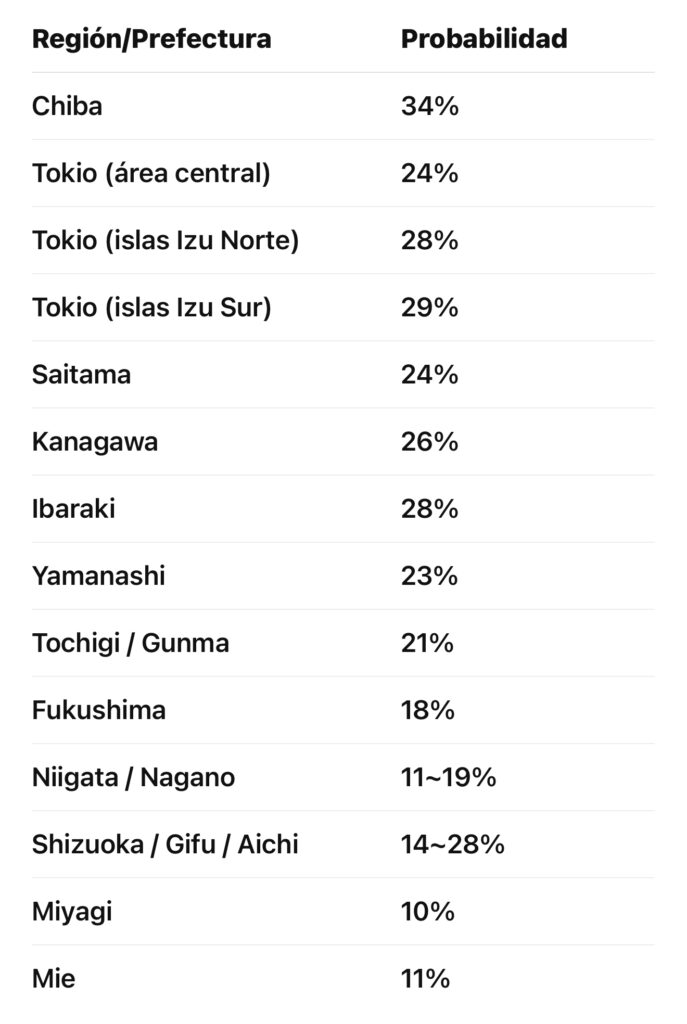This screenshot has height=1024, width=687.
Task: Click the Miyagi row label
Action: click(72, 910)
